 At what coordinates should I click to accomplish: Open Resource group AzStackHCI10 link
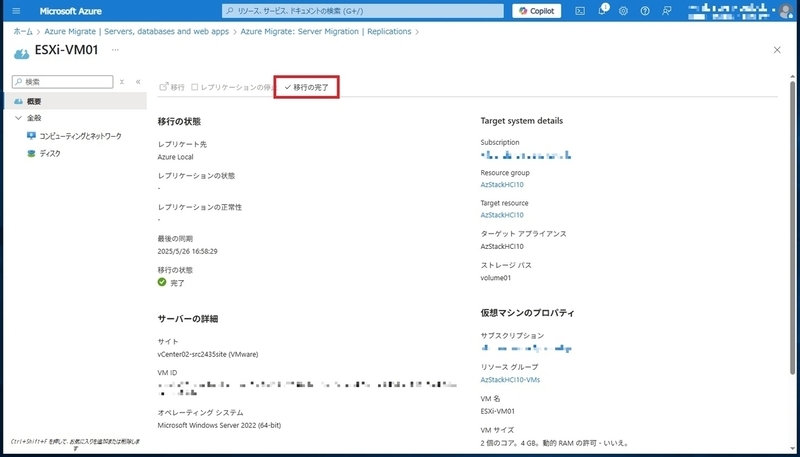click(x=502, y=185)
